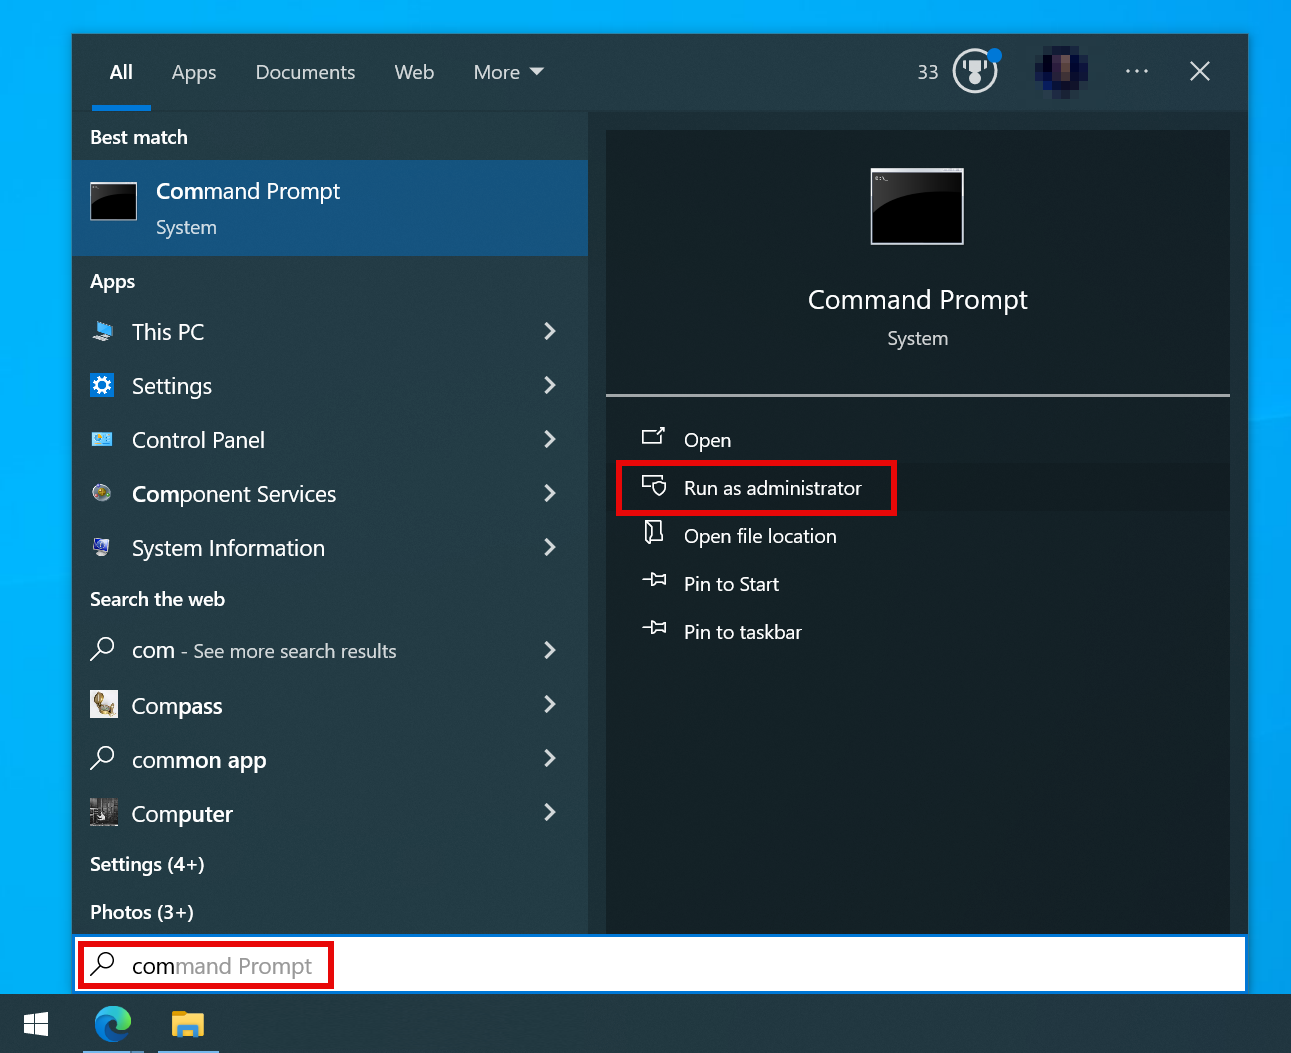Open the Windows Start button
The height and width of the screenshot is (1053, 1291).
click(36, 1024)
